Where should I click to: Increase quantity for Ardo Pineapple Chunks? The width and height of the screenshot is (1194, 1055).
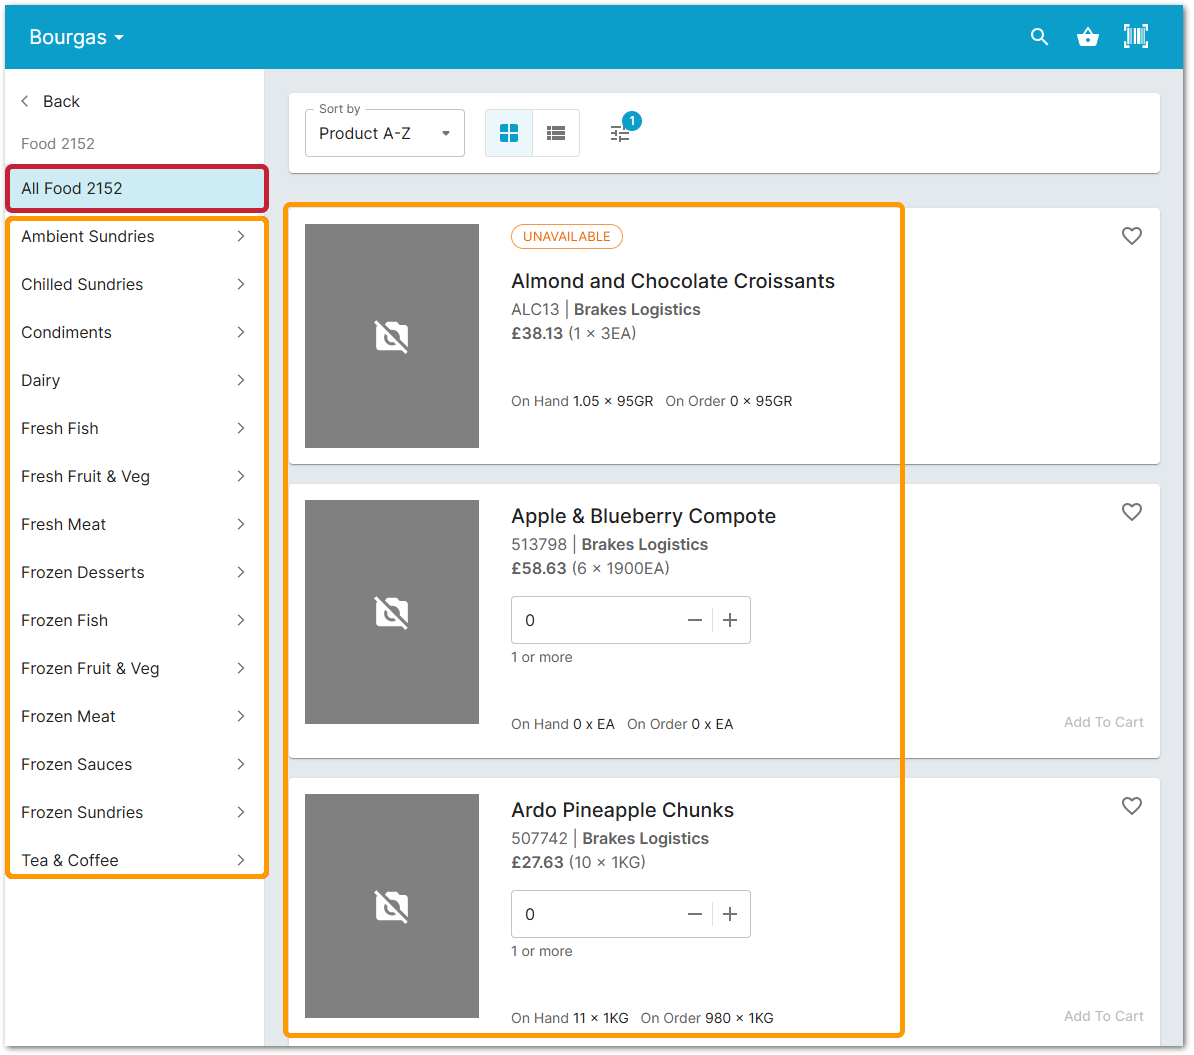pos(729,913)
